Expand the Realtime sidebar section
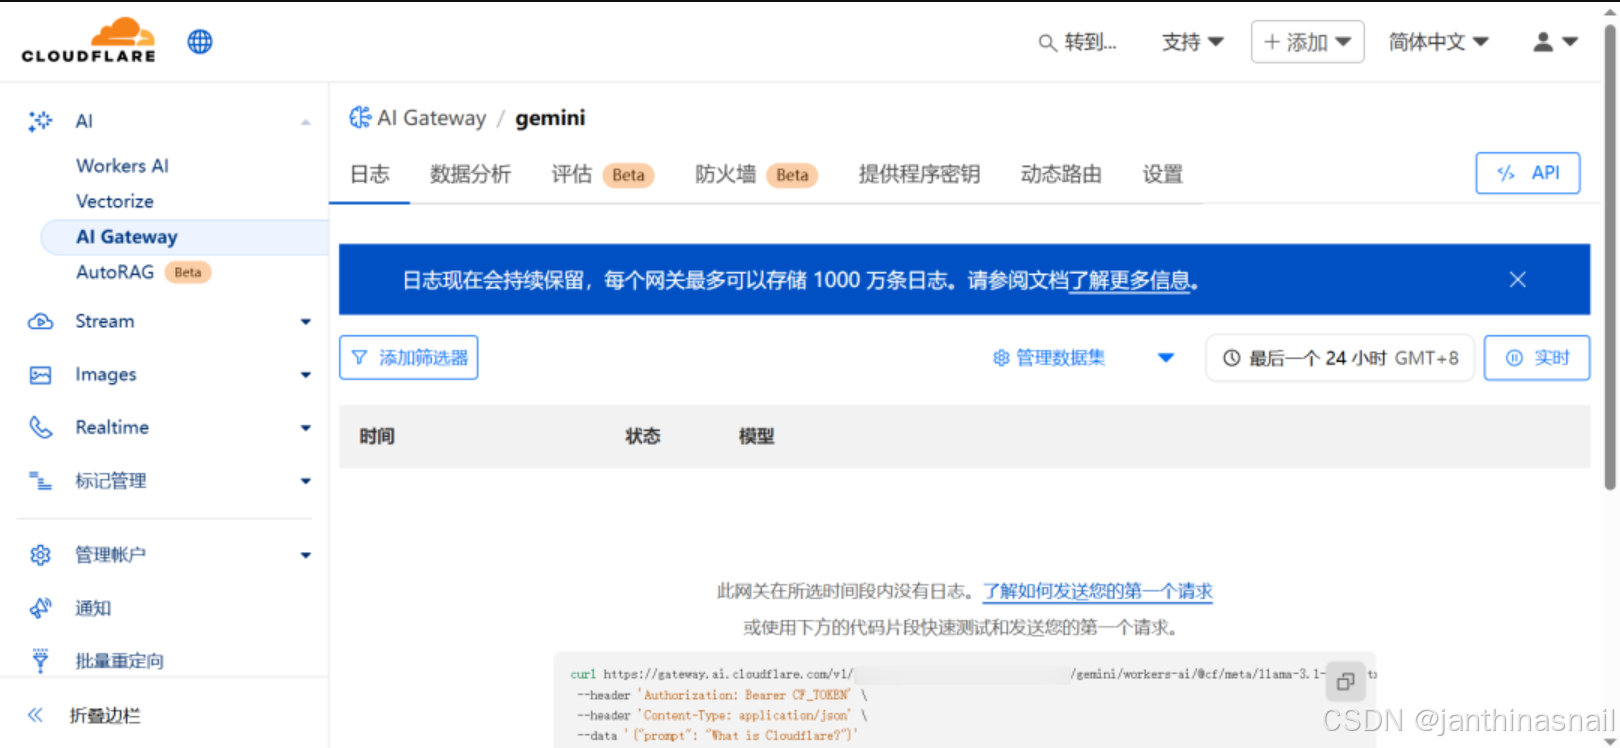This screenshot has width=1620, height=748. coord(306,428)
